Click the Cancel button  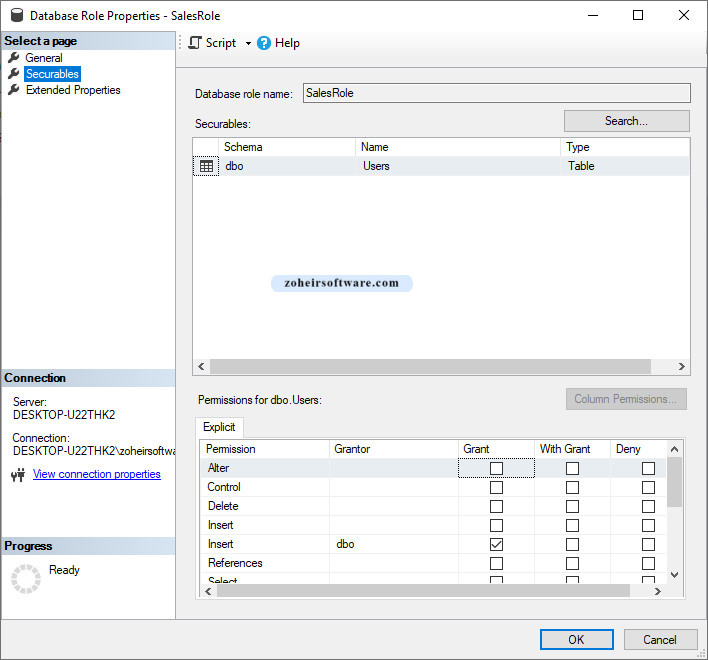(x=660, y=640)
